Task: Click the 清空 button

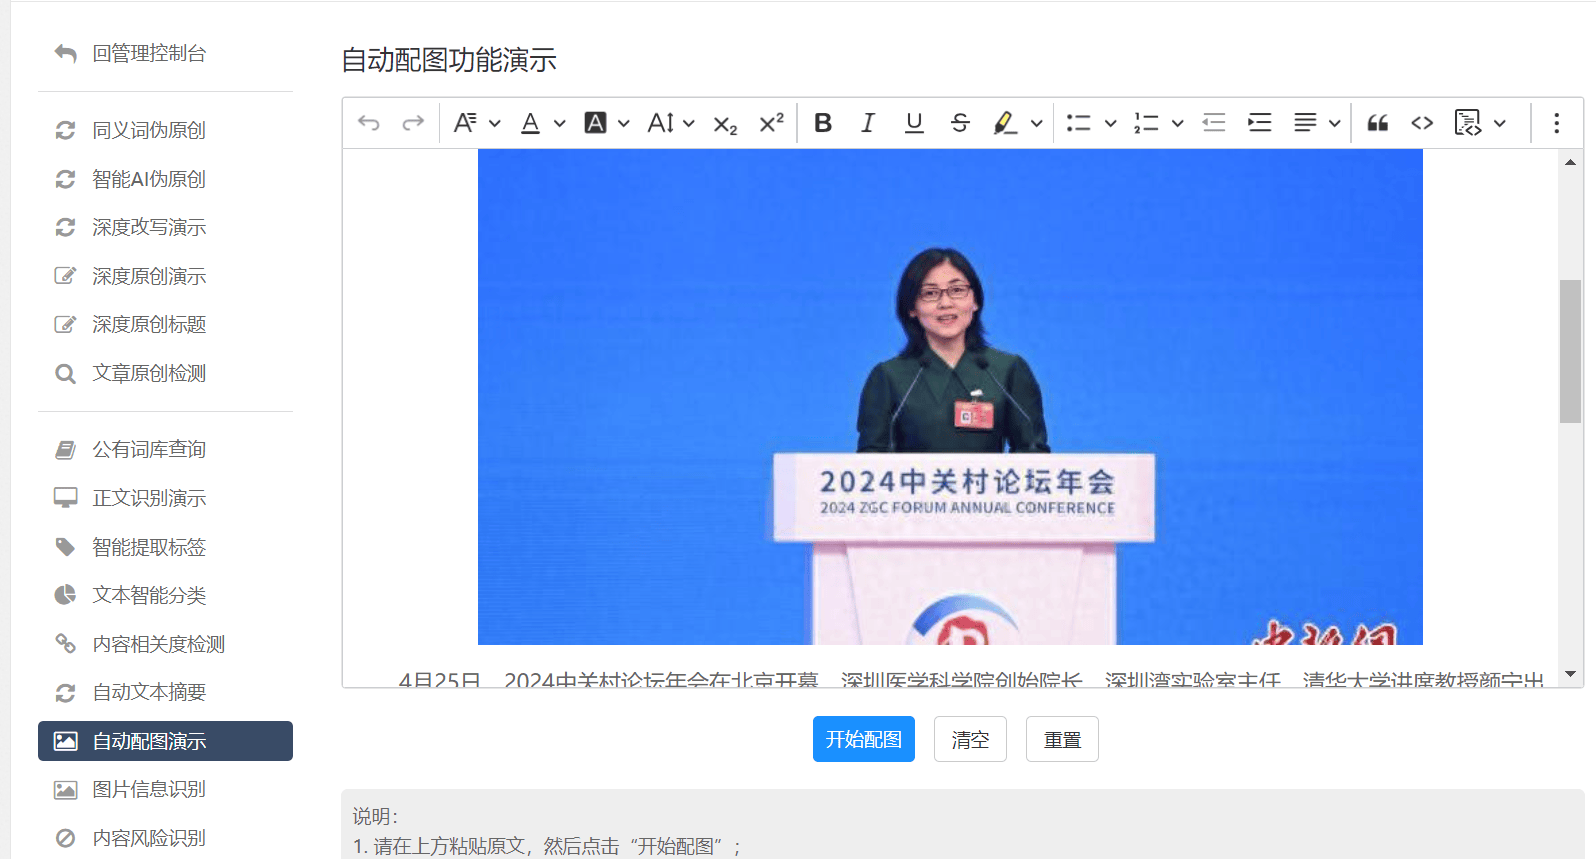Action: click(970, 739)
